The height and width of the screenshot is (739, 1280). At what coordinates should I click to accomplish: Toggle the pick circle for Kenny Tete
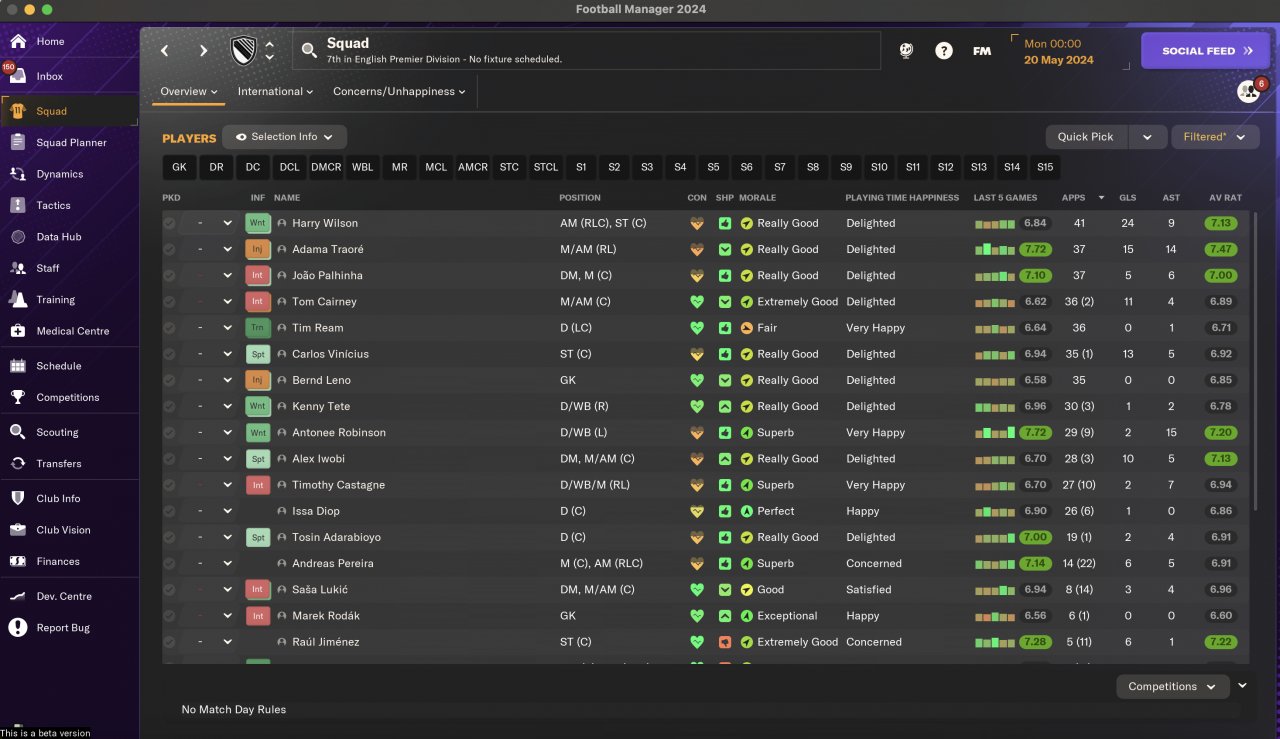coord(169,406)
